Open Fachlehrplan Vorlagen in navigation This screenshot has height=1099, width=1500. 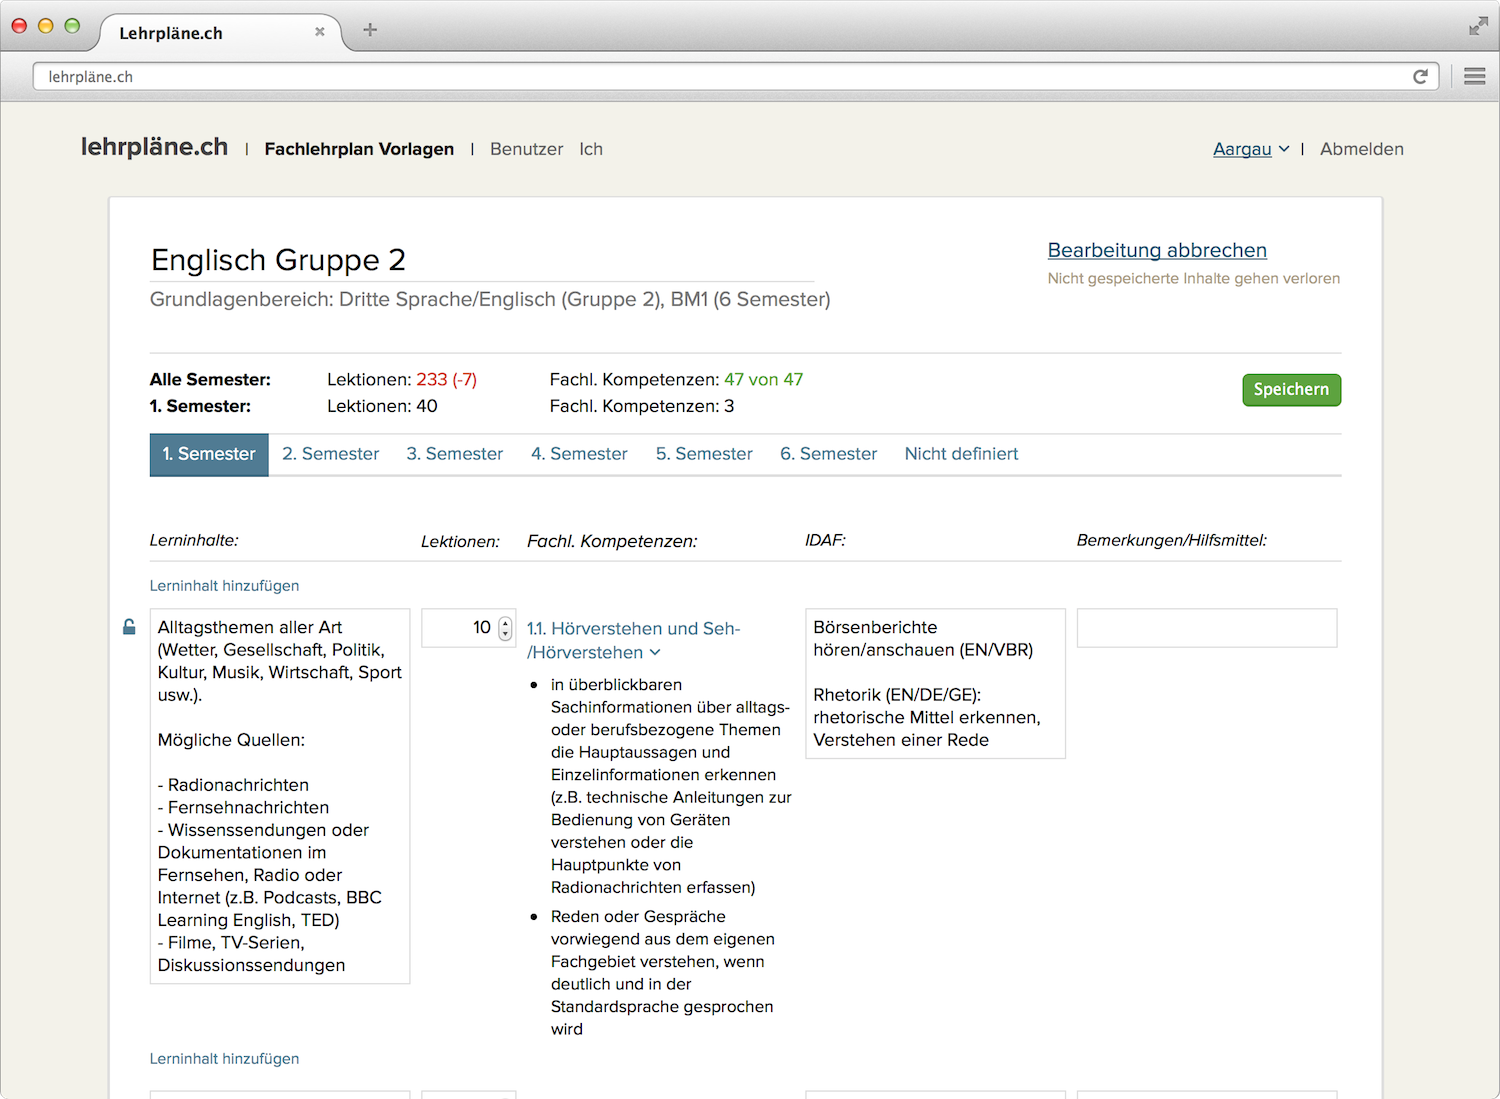tap(359, 149)
